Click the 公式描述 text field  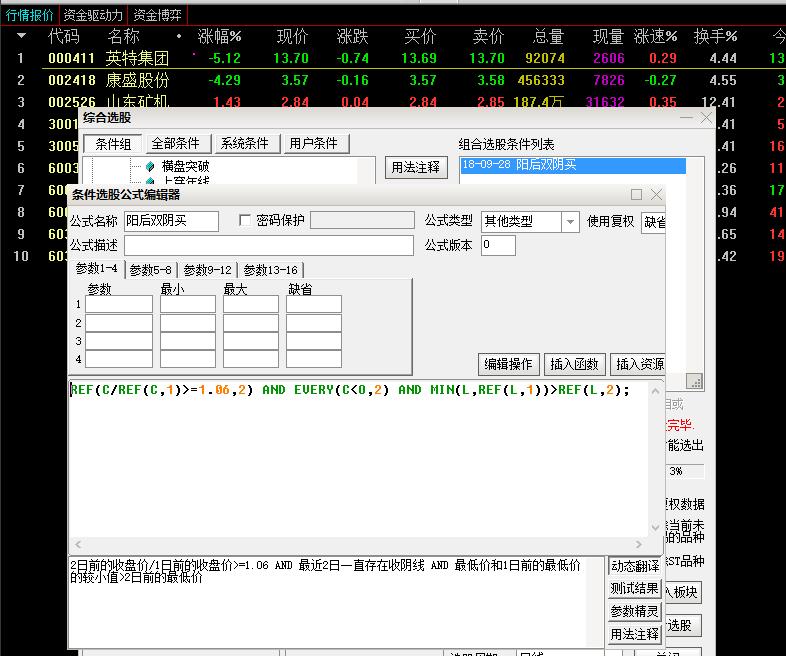(x=268, y=245)
